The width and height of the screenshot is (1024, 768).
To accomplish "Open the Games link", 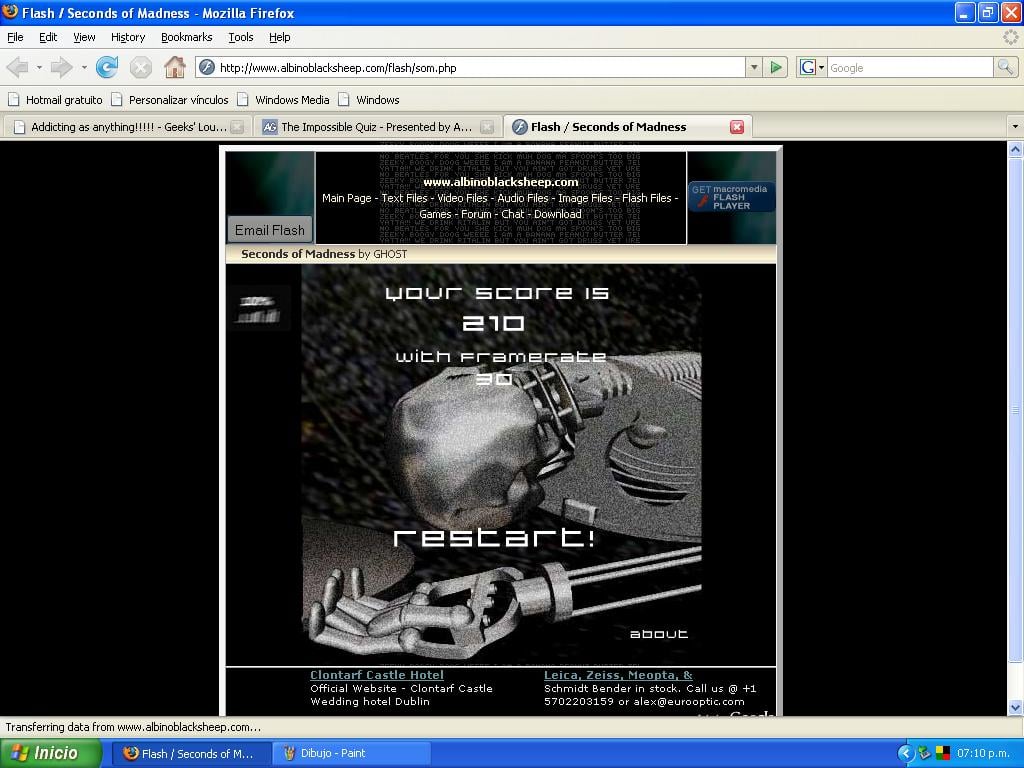I will point(435,214).
